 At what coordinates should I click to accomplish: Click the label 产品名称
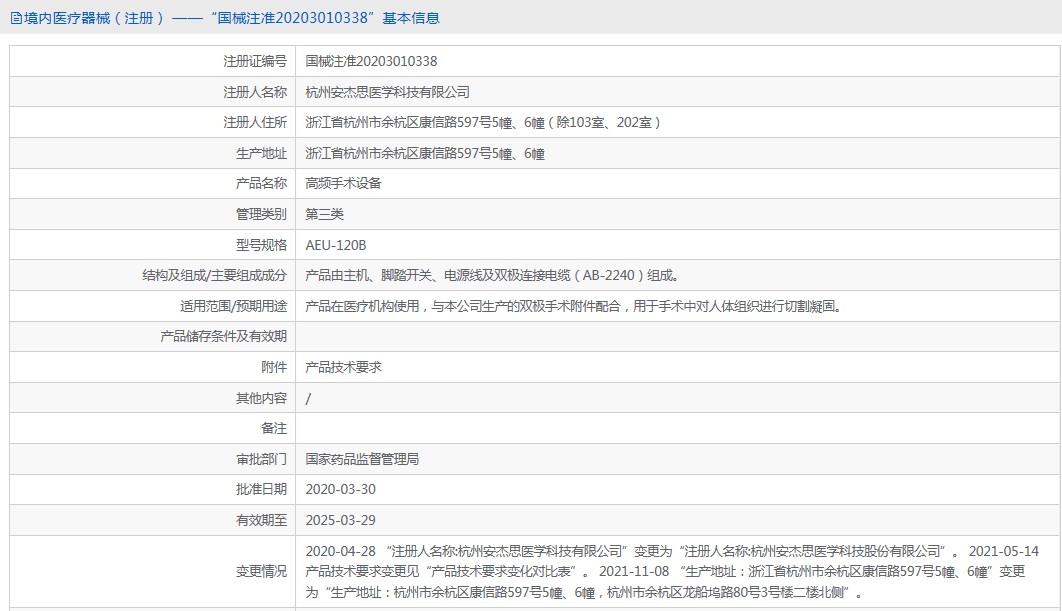(x=261, y=184)
